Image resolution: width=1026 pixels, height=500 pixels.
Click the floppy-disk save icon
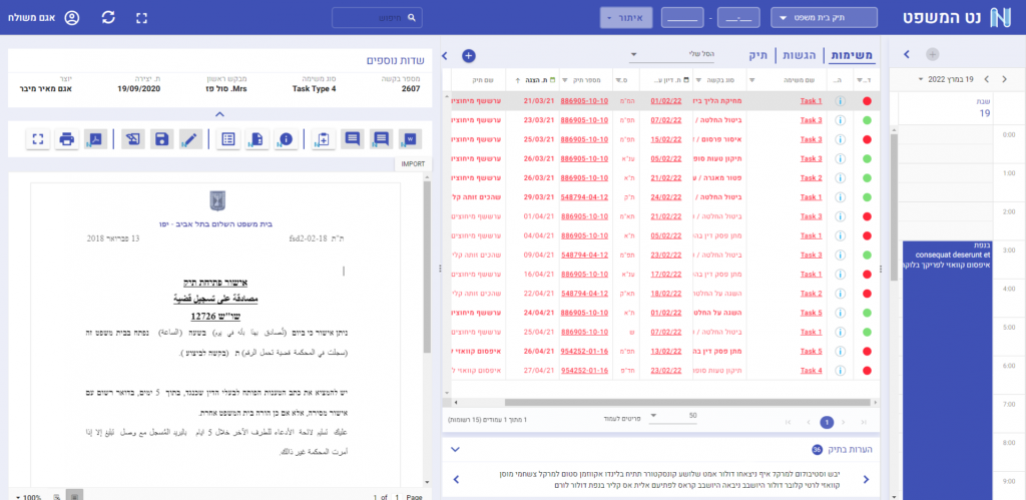(162, 139)
